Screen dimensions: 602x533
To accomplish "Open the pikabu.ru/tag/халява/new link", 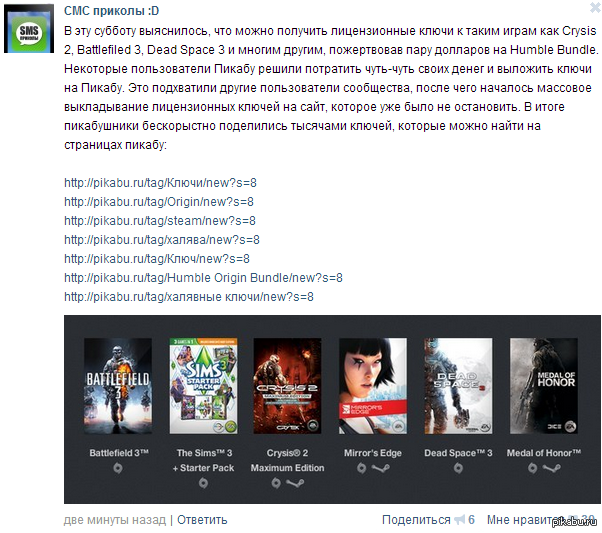I will (x=162, y=240).
